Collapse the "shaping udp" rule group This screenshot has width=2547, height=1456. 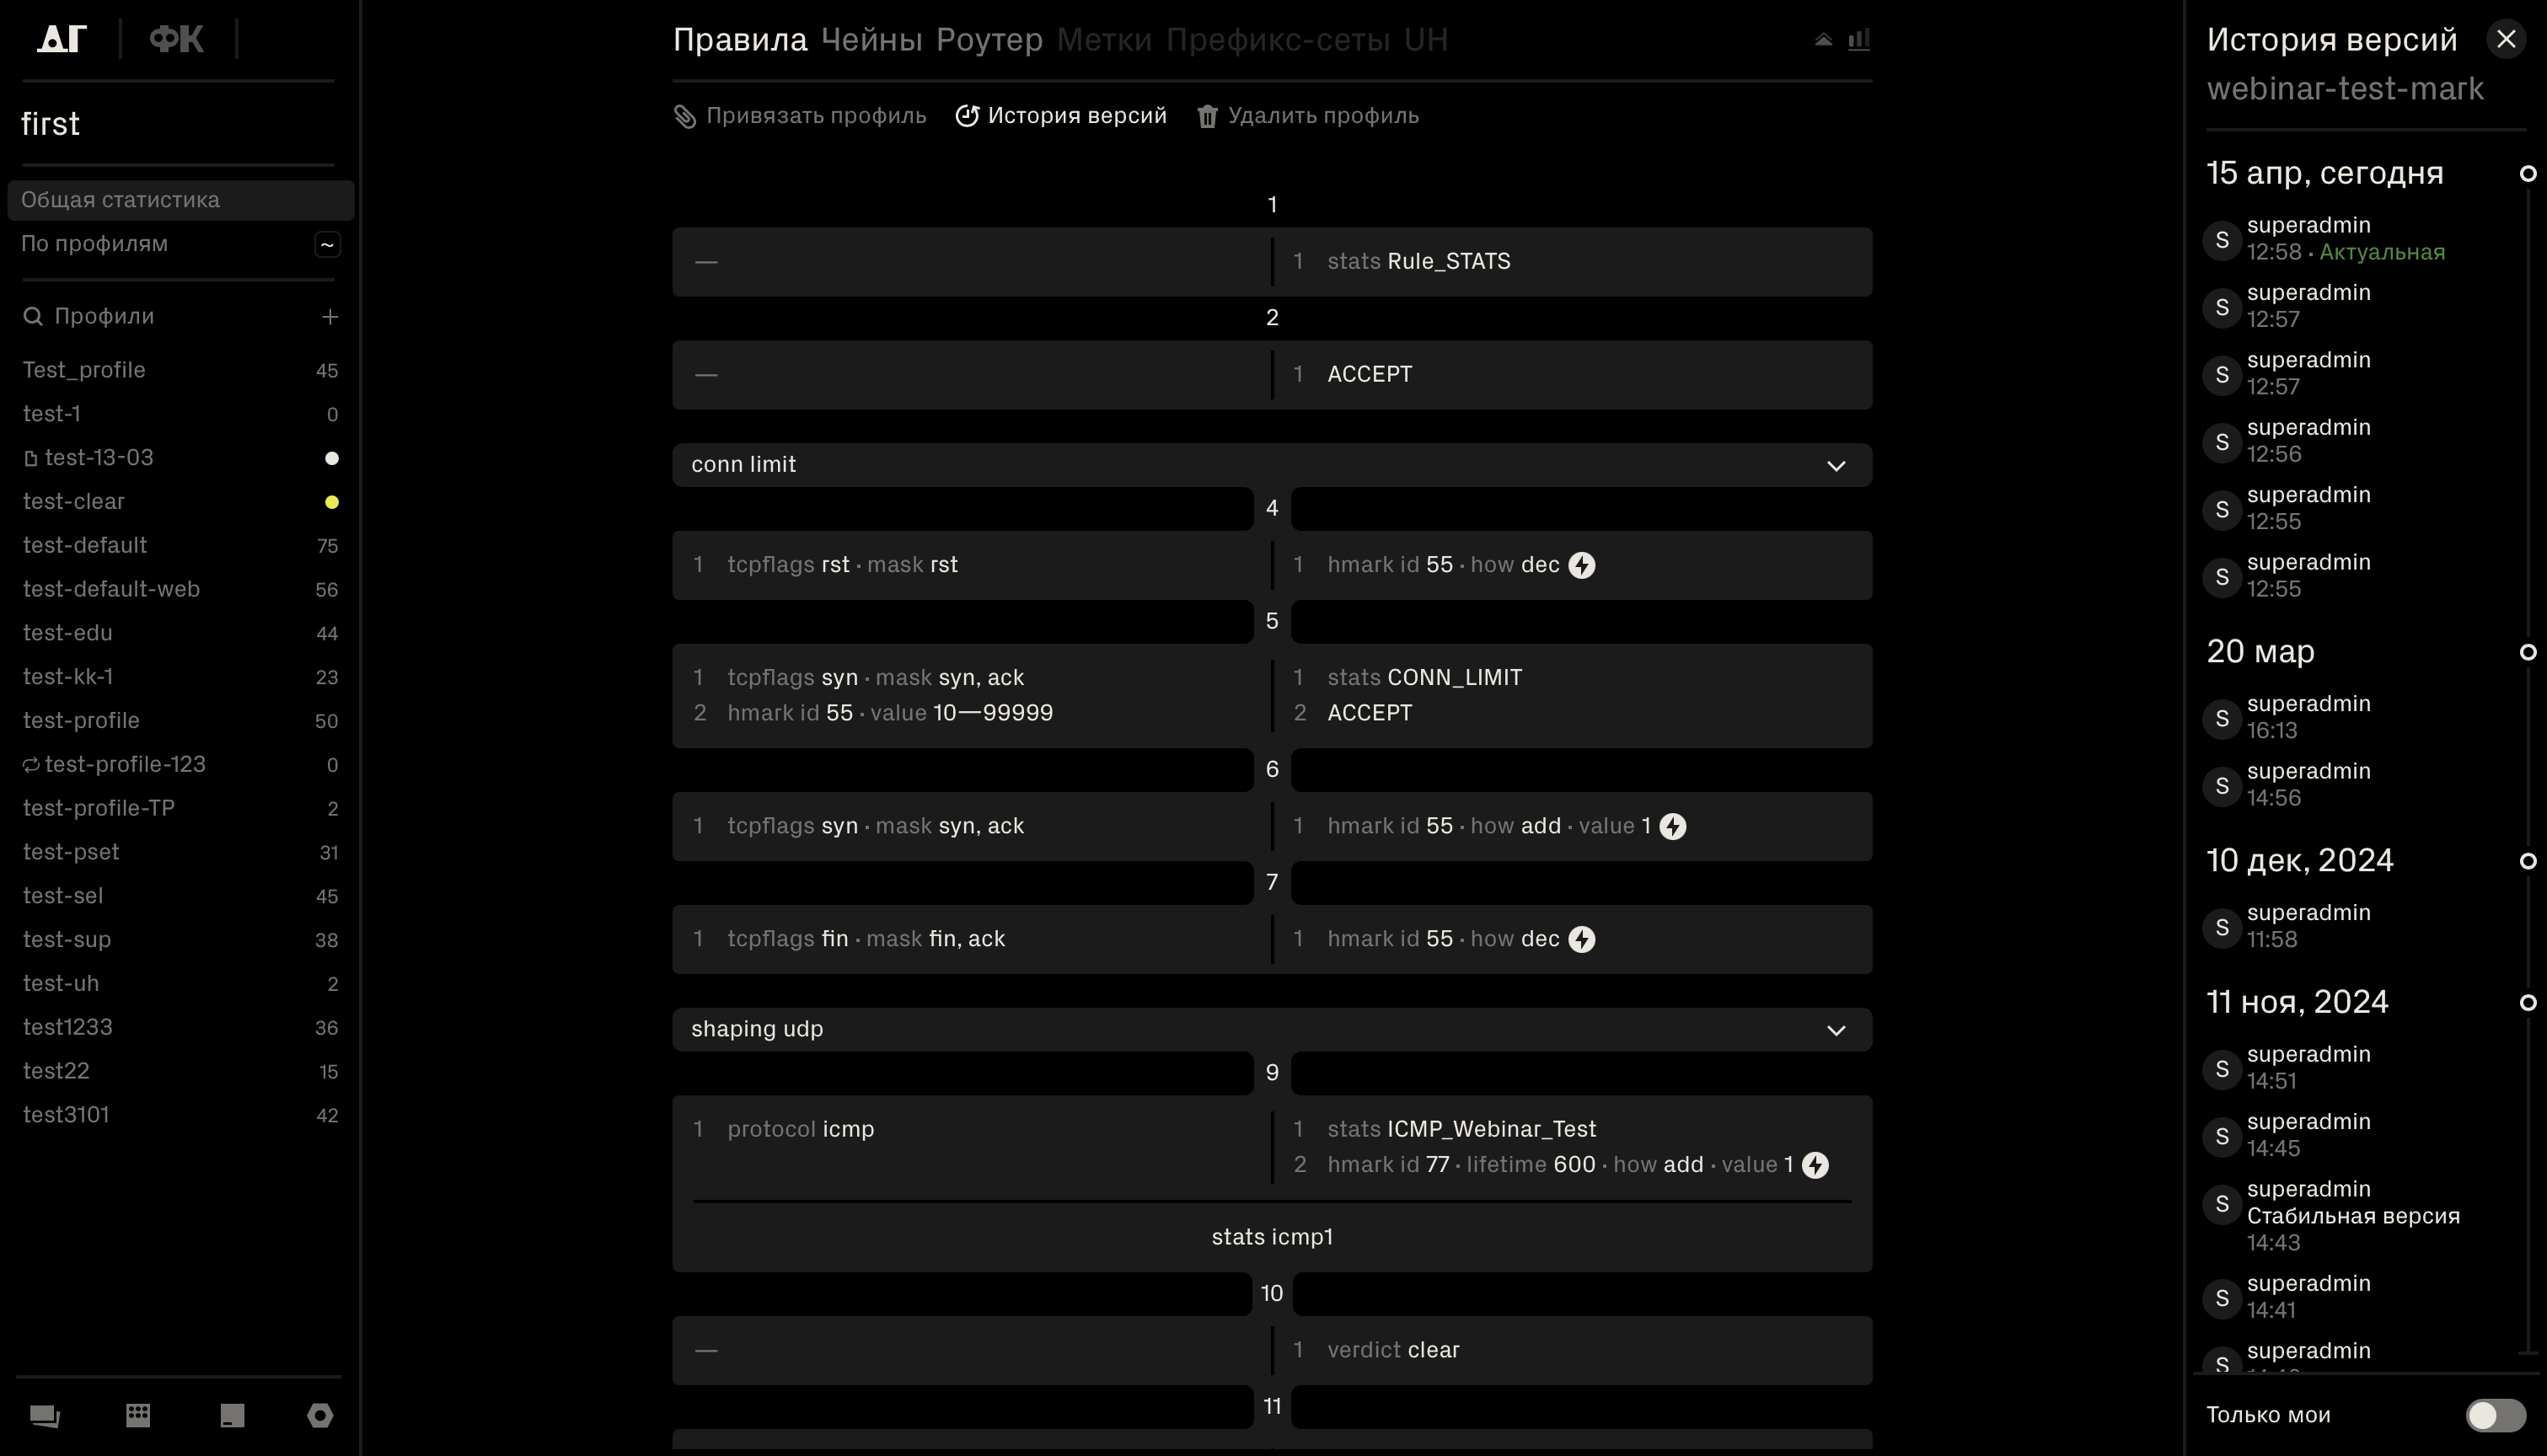1836,1030
